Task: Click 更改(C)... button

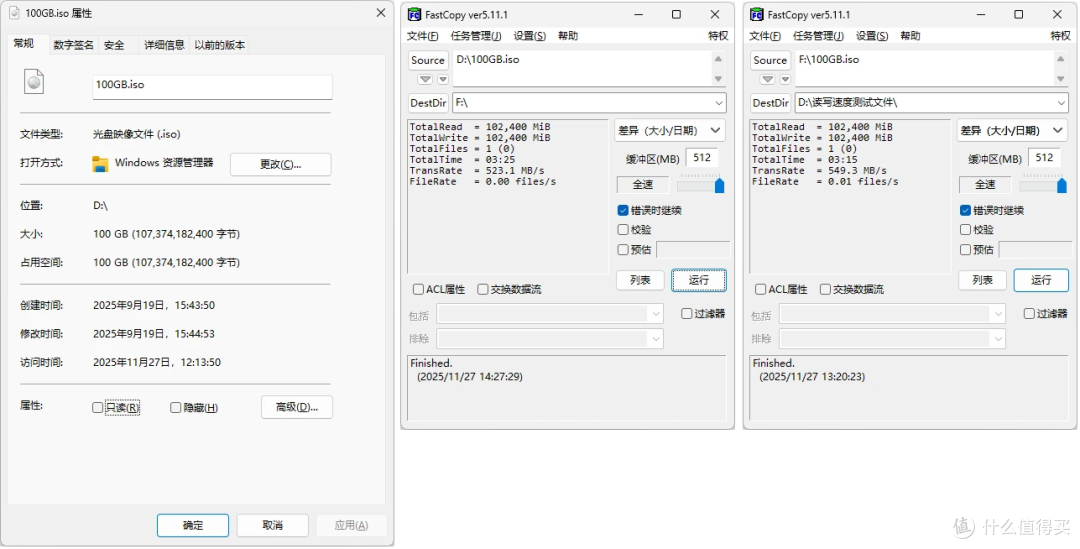Action: pos(280,165)
